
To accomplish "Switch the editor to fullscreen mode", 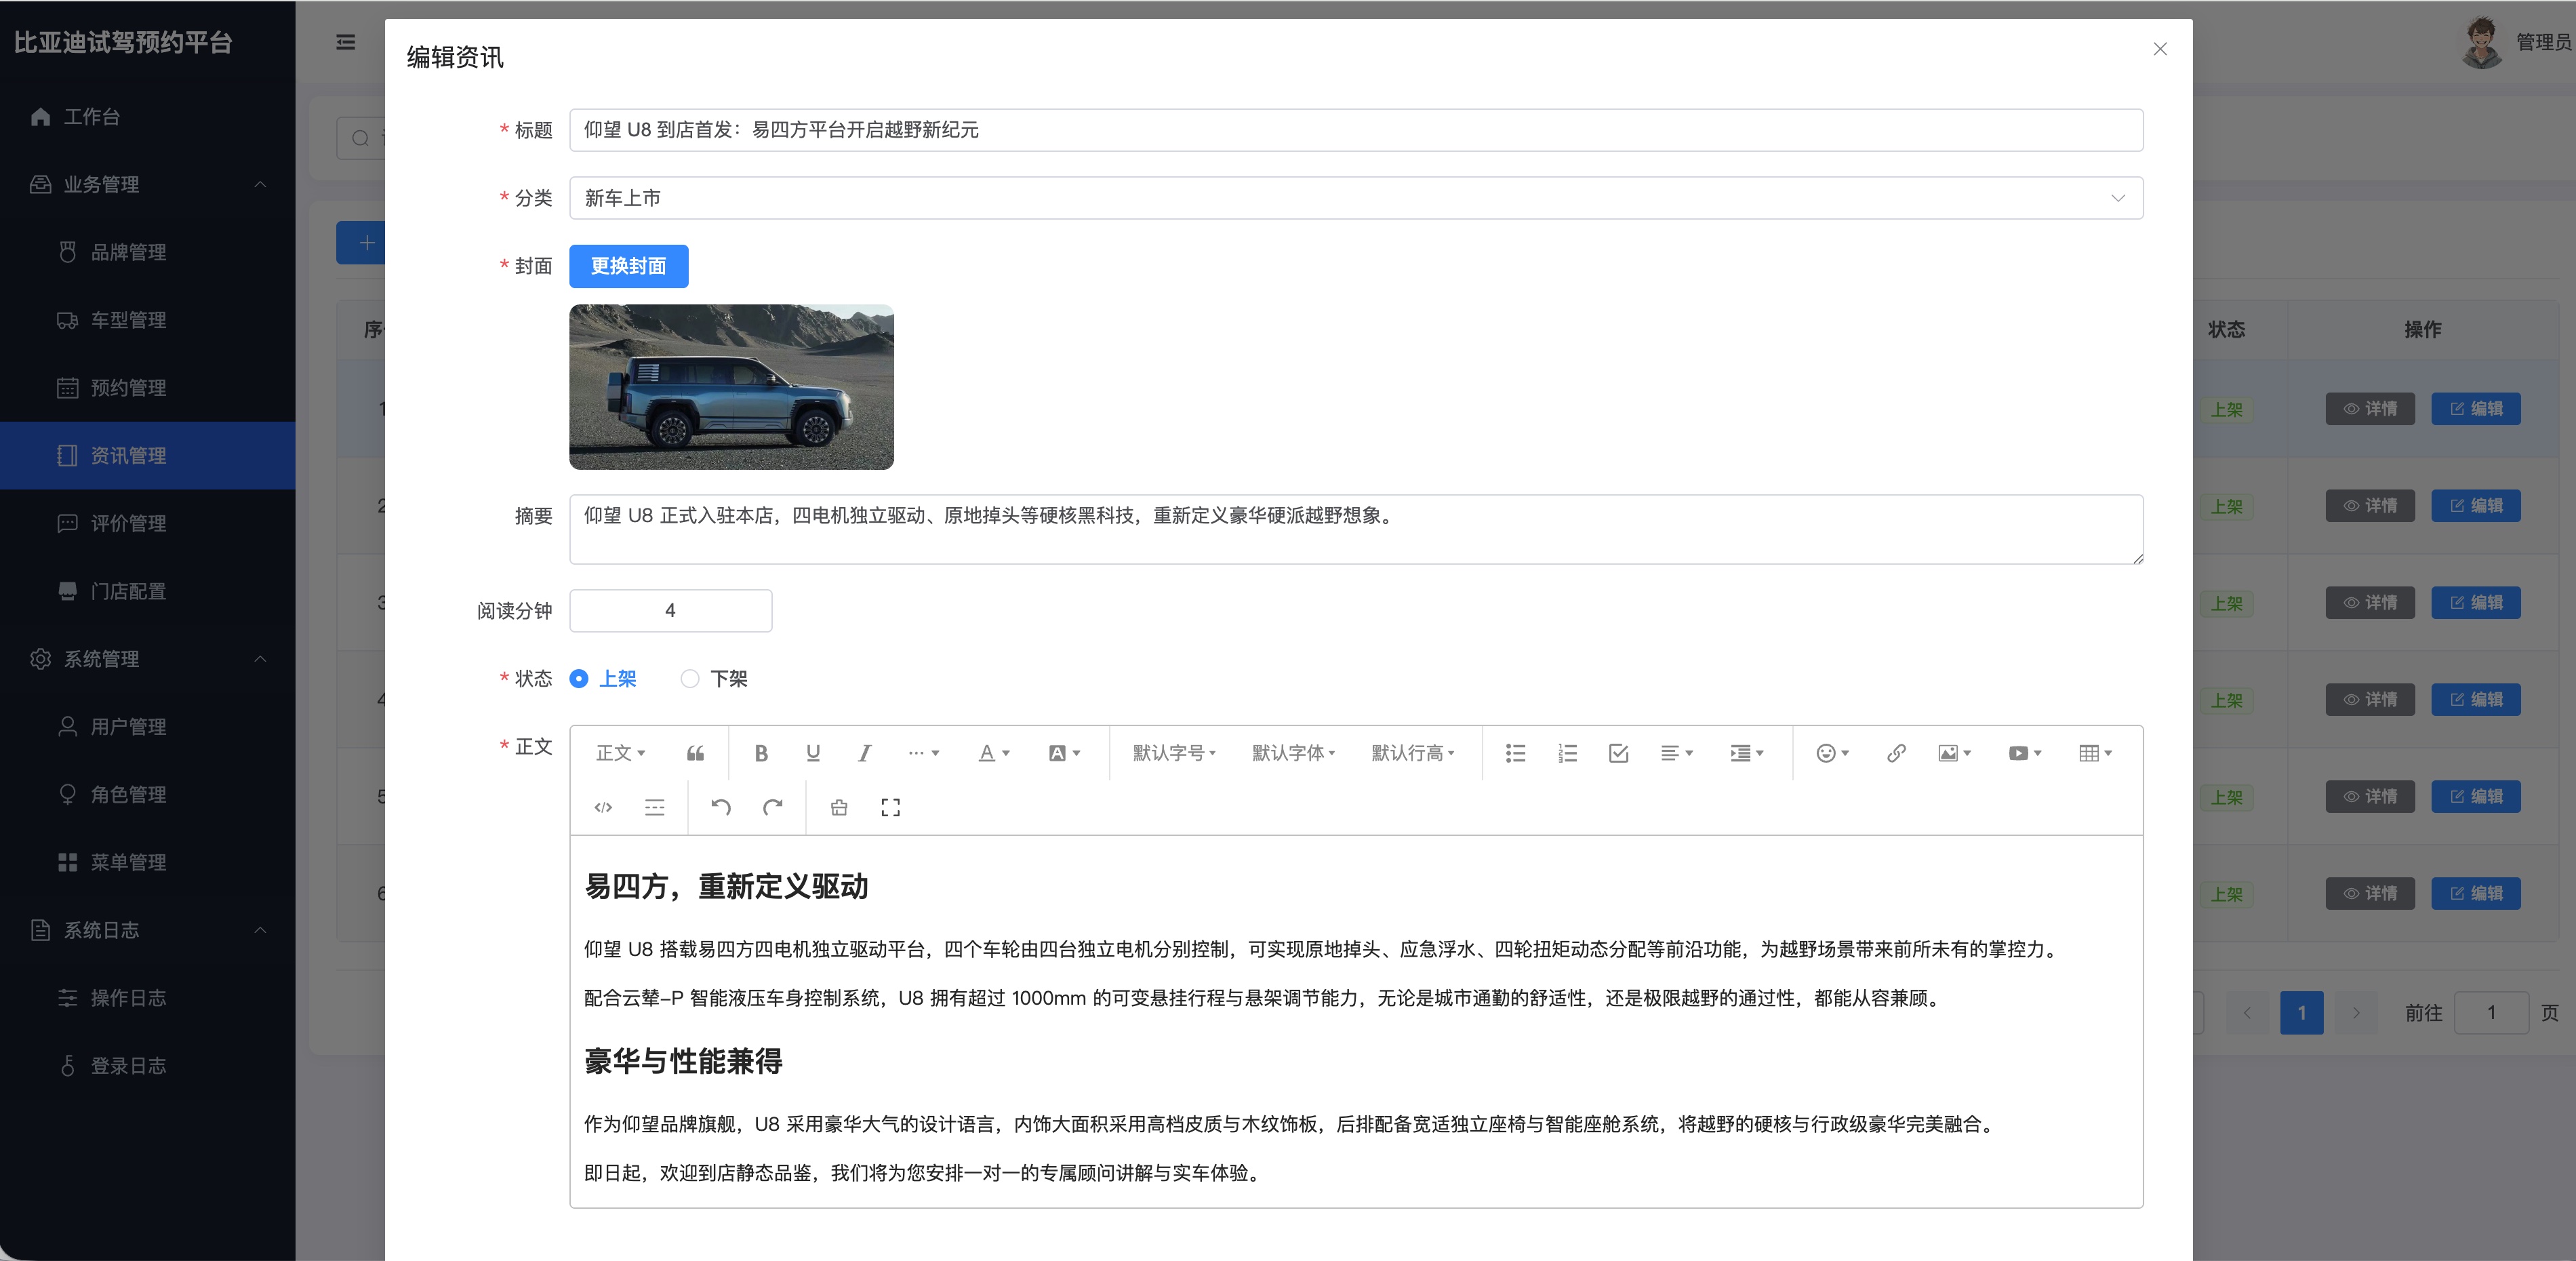I will pyautogui.click(x=891, y=807).
